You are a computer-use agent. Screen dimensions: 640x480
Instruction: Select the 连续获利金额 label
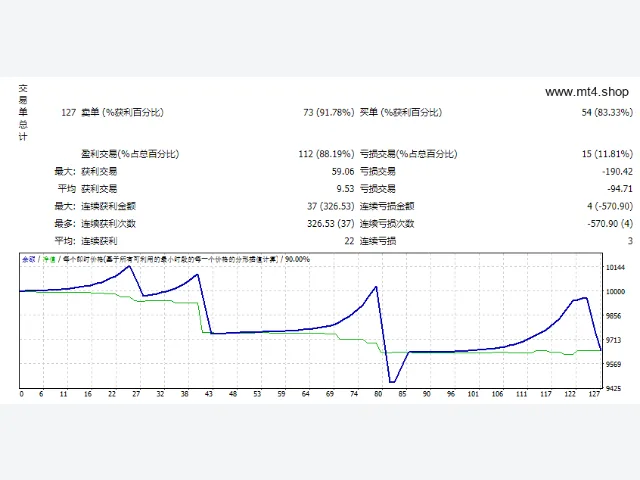[x=108, y=206]
